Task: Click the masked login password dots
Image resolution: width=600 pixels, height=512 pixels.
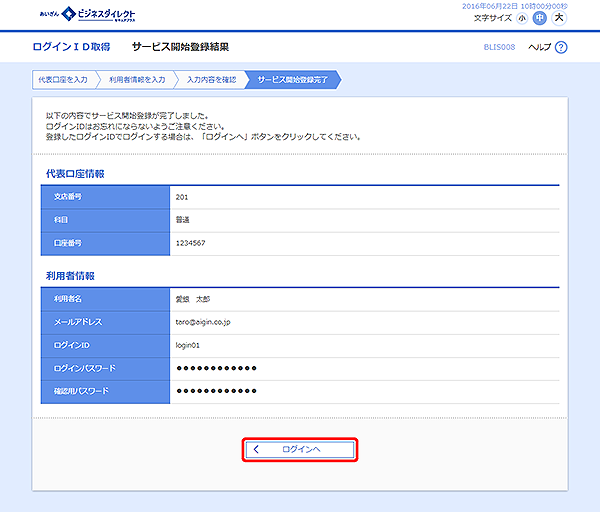Action: 216,369
